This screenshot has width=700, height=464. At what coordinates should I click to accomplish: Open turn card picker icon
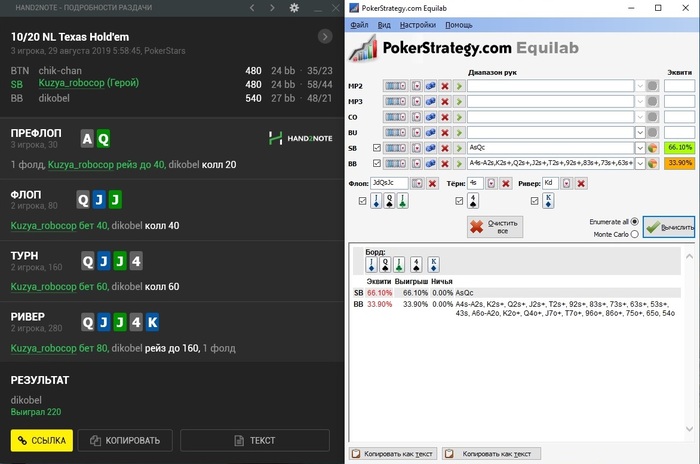[491, 183]
